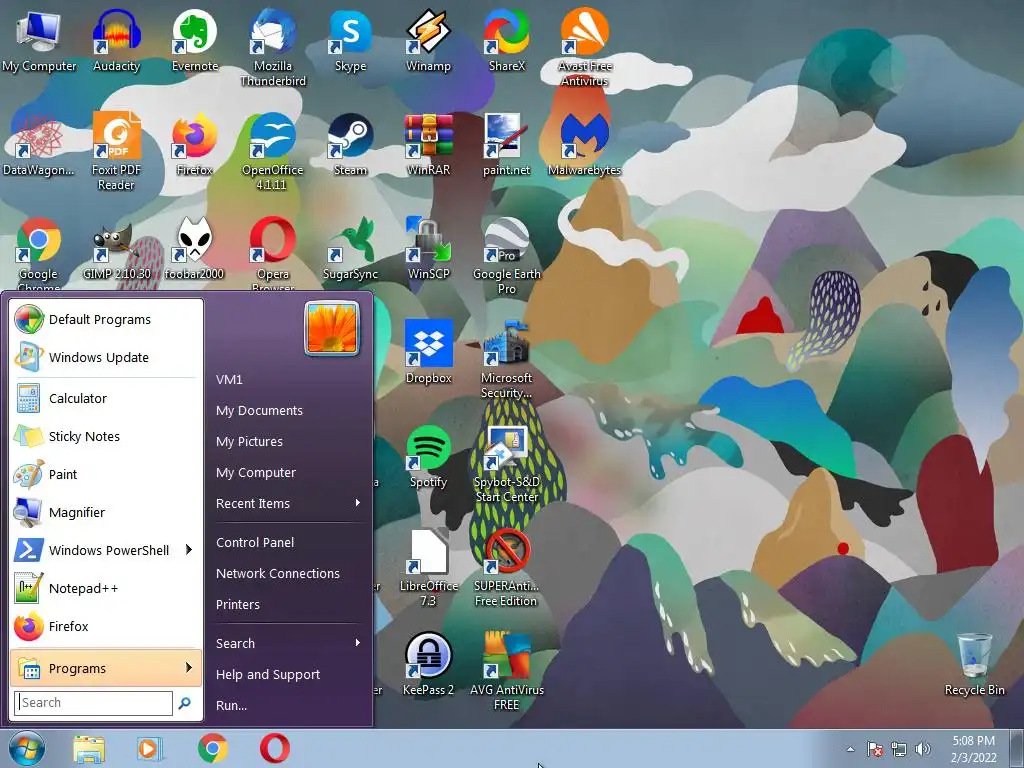Click the SUPERAntiSpyware Free Edition icon
This screenshot has height=768, width=1024.
(507, 566)
